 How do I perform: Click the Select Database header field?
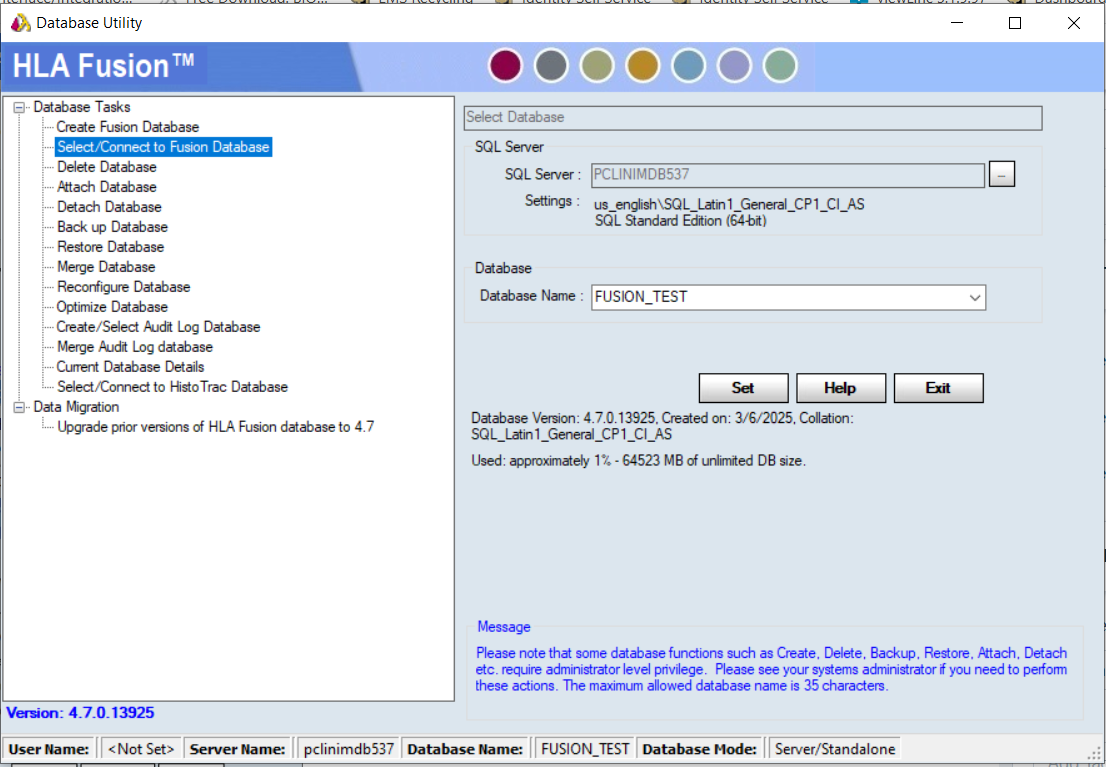click(x=753, y=118)
